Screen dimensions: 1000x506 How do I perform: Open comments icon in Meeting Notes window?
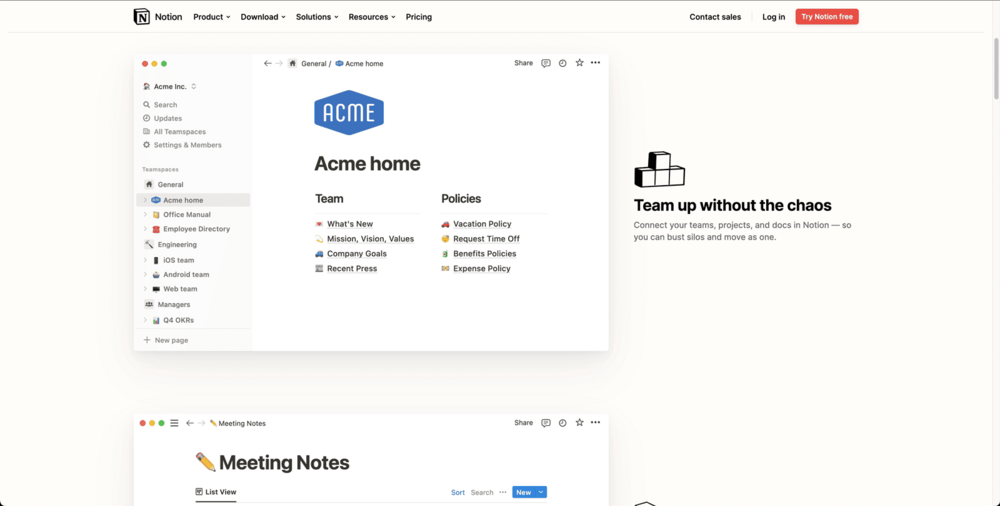pyautogui.click(x=546, y=422)
